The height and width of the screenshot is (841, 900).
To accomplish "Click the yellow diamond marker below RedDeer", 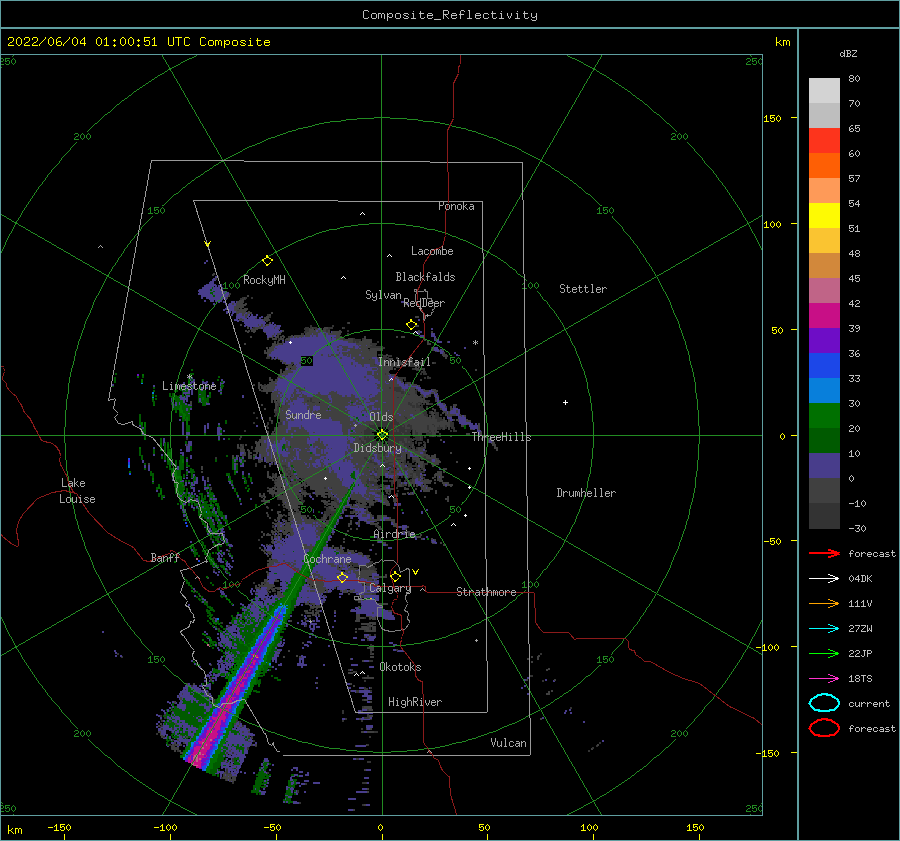I will click(412, 325).
